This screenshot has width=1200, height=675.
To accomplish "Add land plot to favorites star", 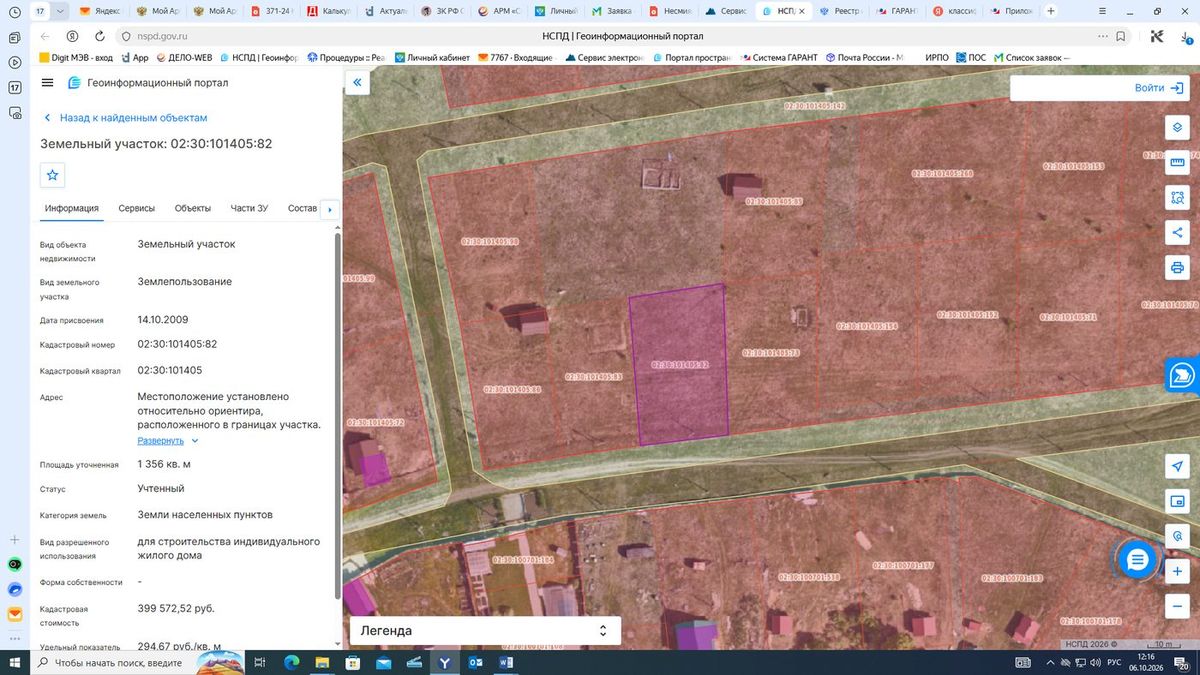I will click(x=53, y=175).
